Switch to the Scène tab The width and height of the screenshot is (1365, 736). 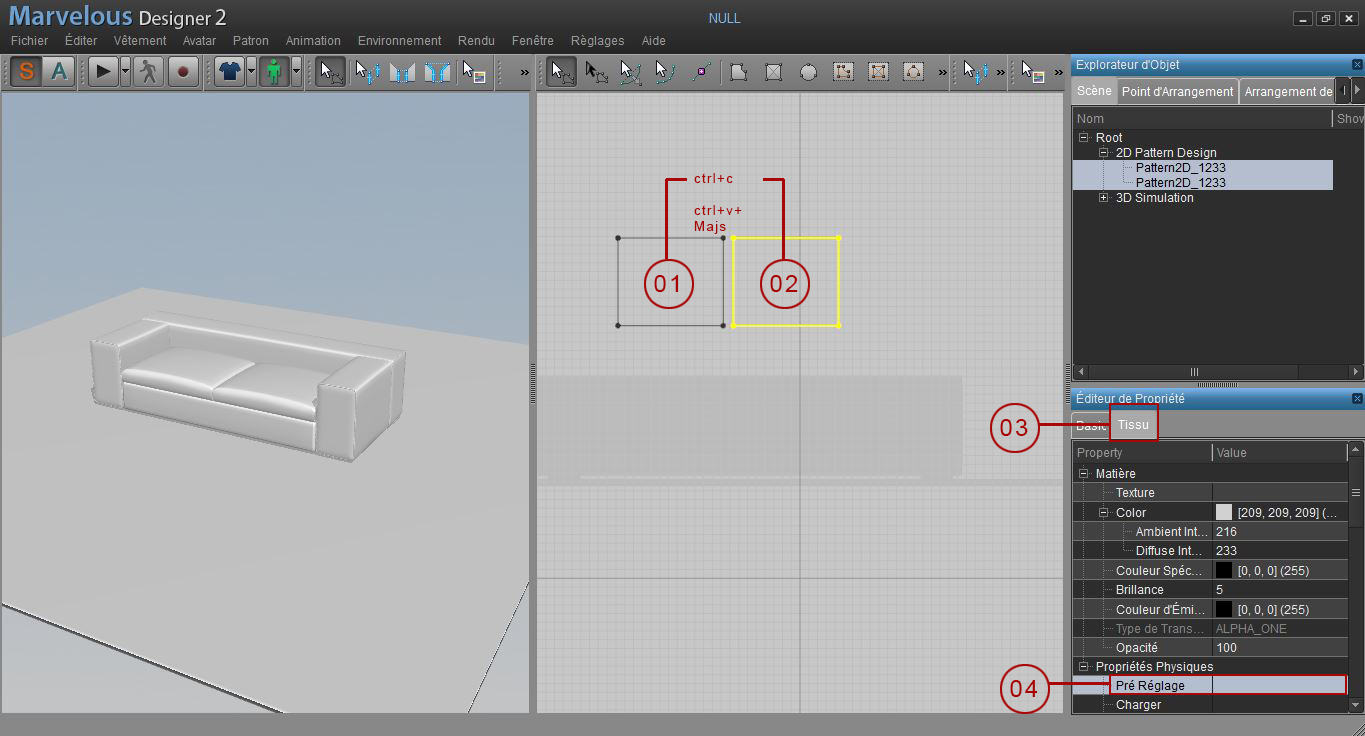1094,91
